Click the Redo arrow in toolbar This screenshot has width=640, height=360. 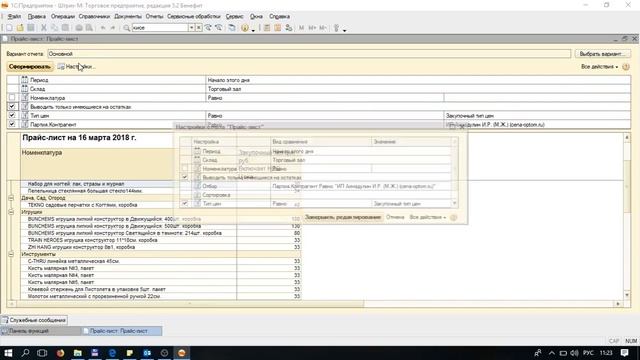(x=113, y=28)
